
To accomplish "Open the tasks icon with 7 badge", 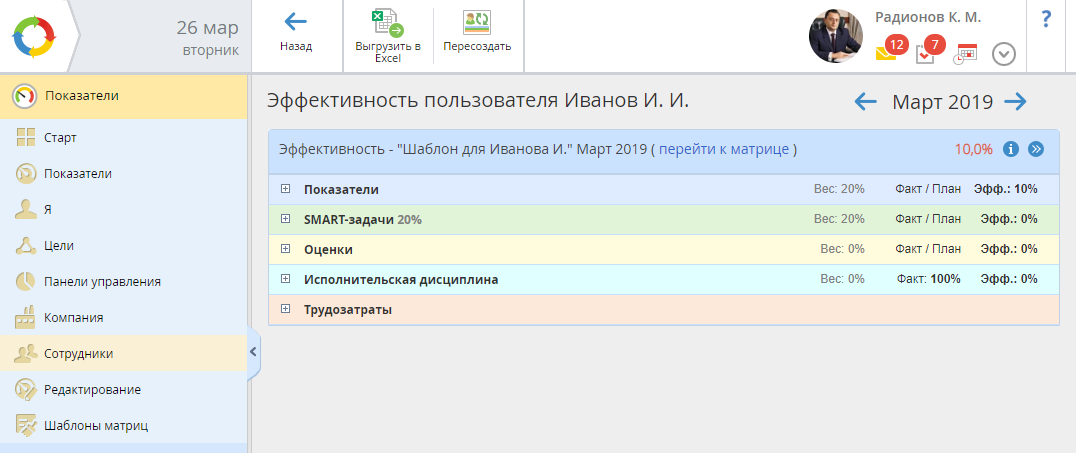I will (926, 53).
